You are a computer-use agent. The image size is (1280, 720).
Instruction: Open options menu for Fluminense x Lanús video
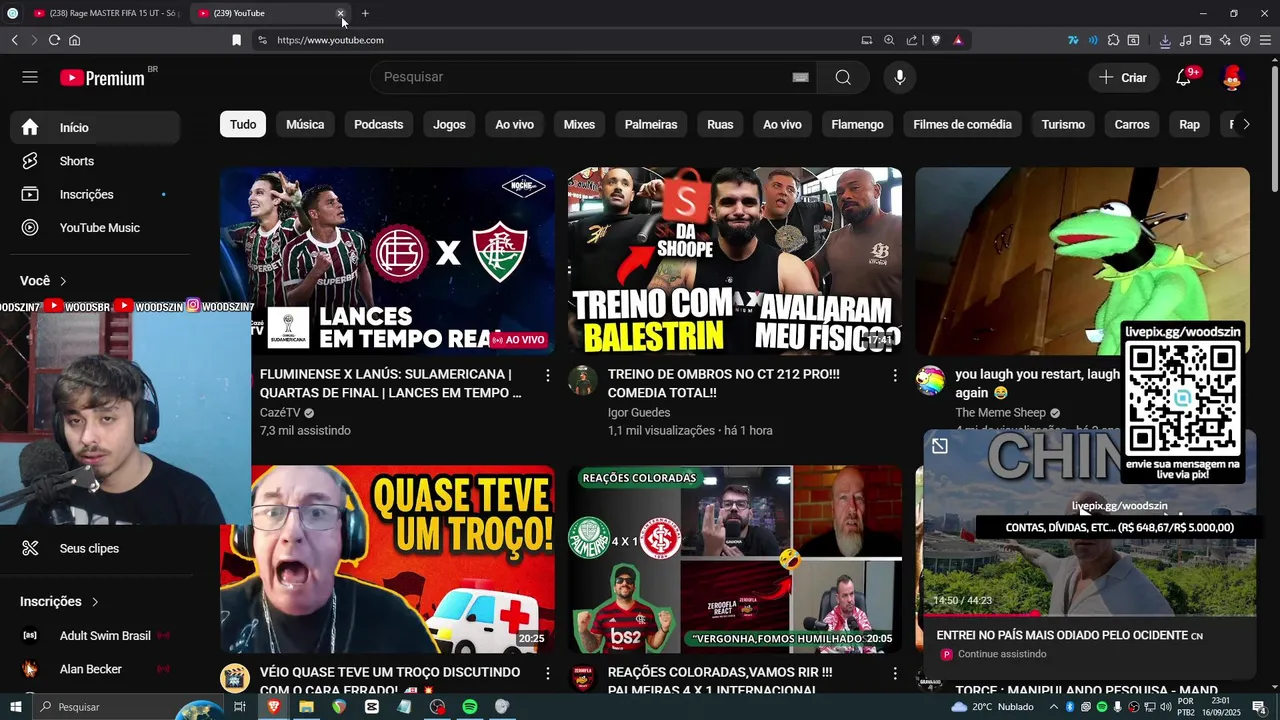click(547, 375)
